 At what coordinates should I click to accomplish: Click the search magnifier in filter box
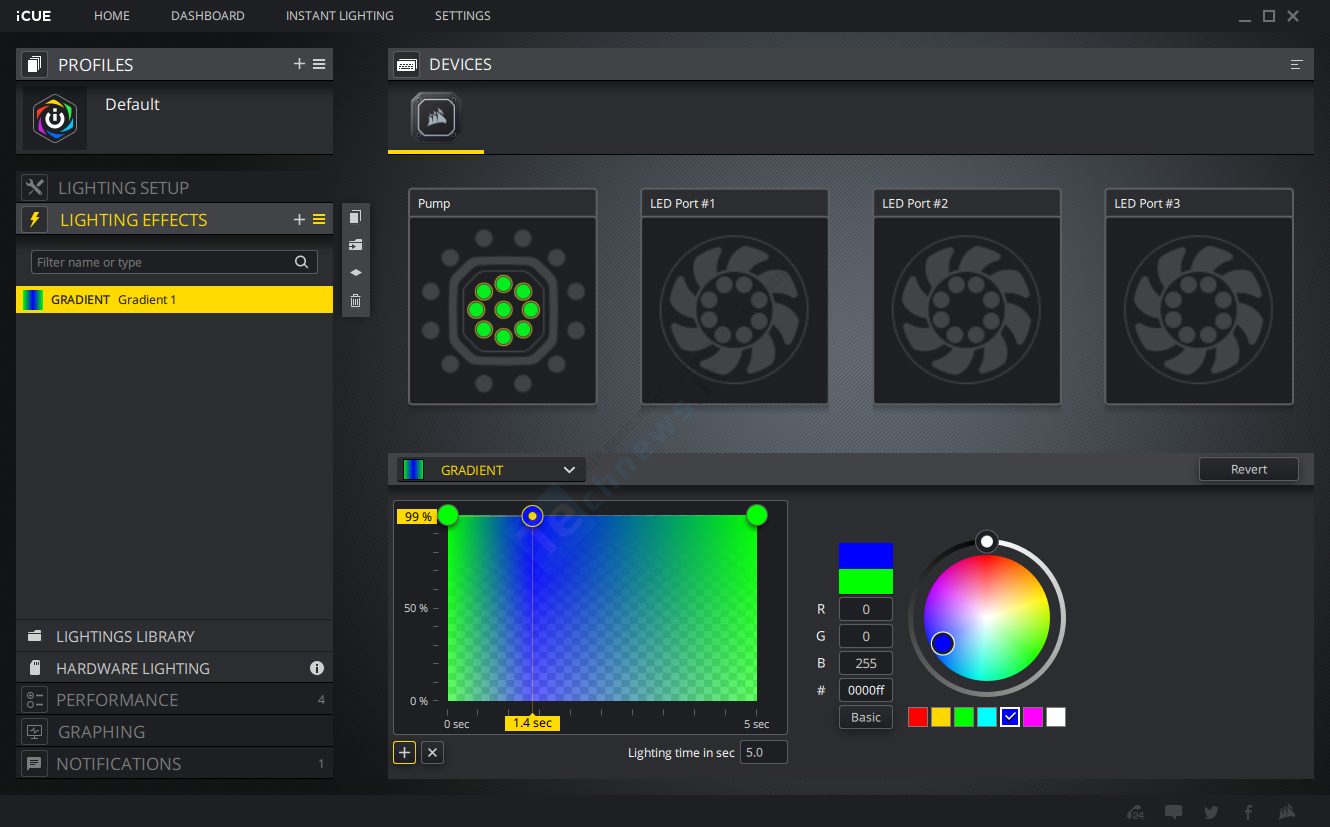coord(302,262)
